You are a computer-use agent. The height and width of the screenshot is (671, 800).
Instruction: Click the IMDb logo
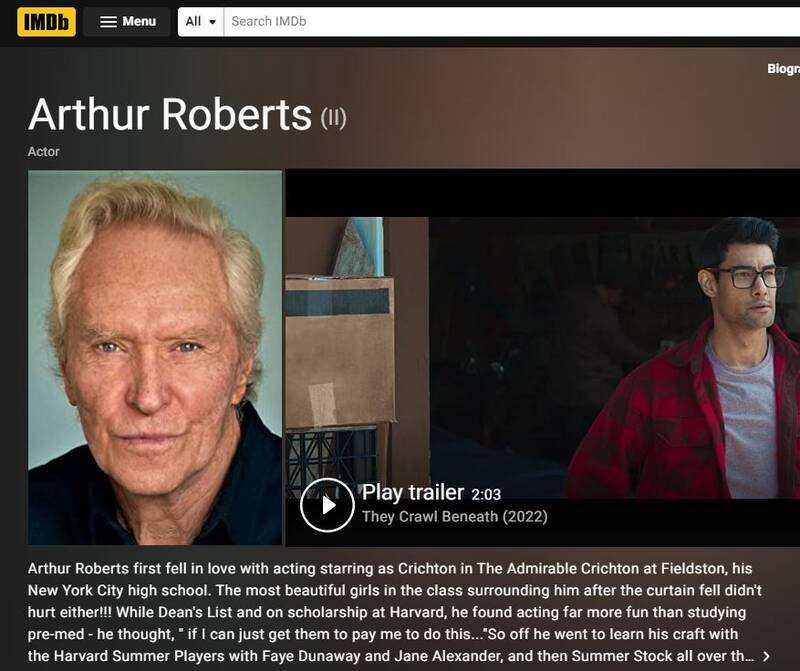pyautogui.click(x=46, y=21)
